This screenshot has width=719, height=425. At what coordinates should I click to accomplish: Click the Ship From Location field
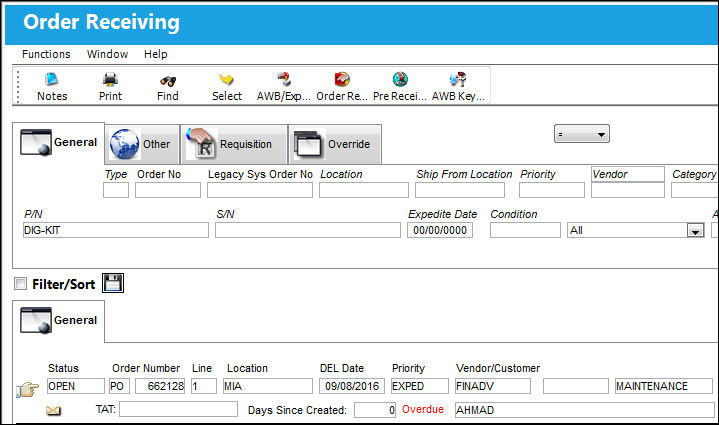[x=460, y=190]
